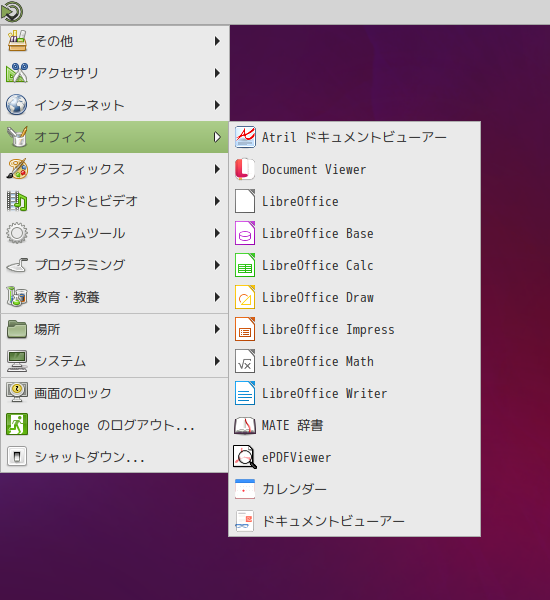Expand the インターネット submenu arrow

217,105
